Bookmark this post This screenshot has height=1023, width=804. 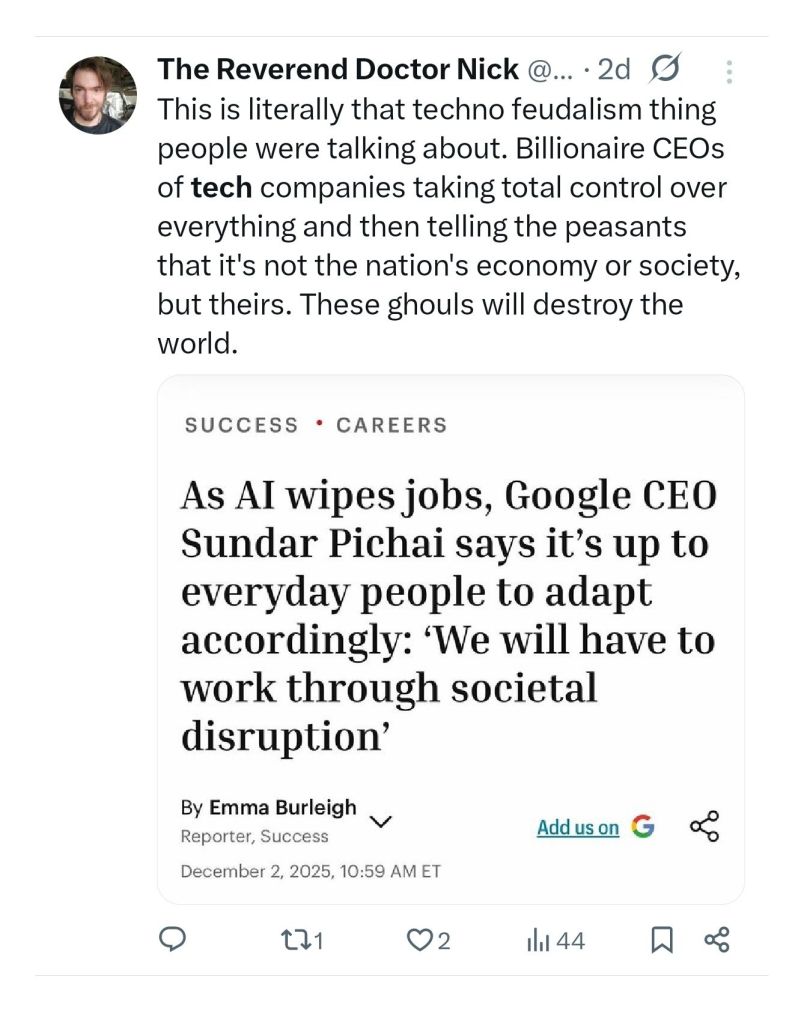point(661,940)
